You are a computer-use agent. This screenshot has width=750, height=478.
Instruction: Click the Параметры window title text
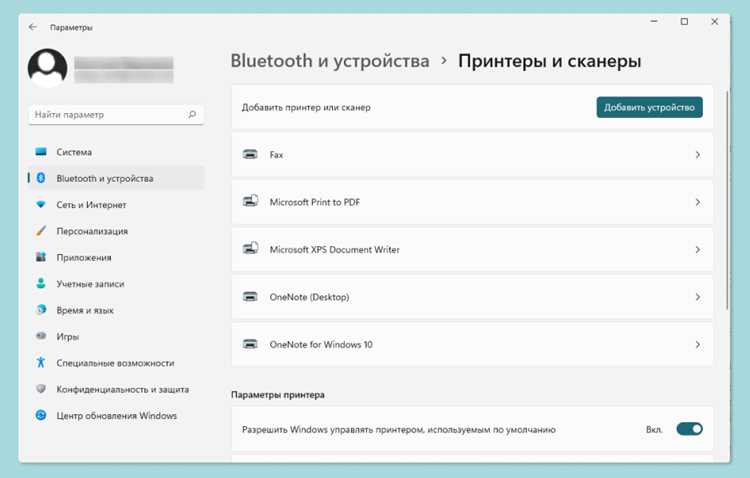(x=71, y=27)
